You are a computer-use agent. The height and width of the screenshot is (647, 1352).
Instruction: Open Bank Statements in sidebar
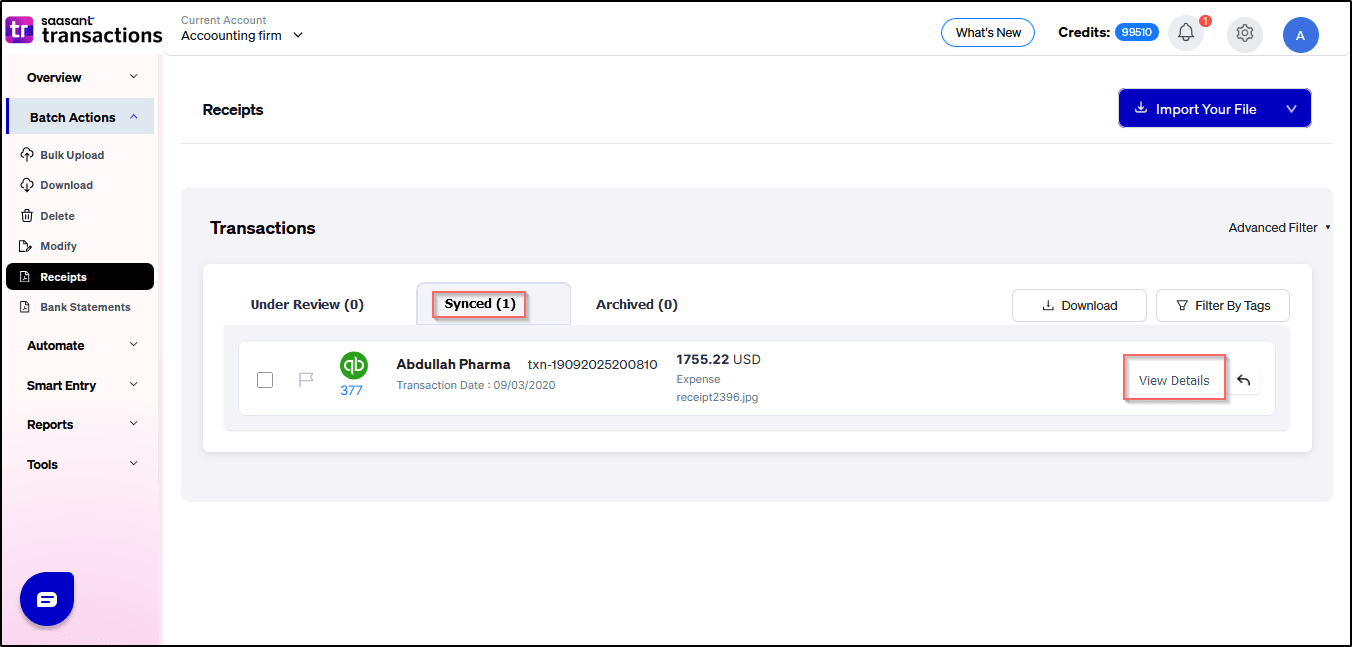coord(85,307)
